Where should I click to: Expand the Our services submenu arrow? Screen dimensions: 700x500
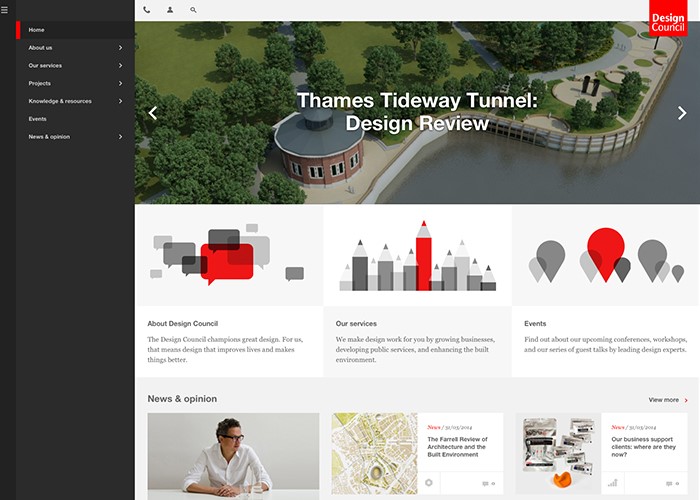pyautogui.click(x=121, y=66)
